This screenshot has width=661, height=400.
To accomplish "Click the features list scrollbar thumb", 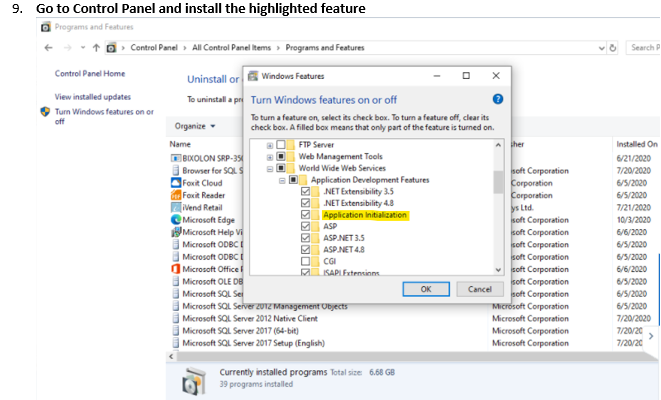I will [498, 182].
